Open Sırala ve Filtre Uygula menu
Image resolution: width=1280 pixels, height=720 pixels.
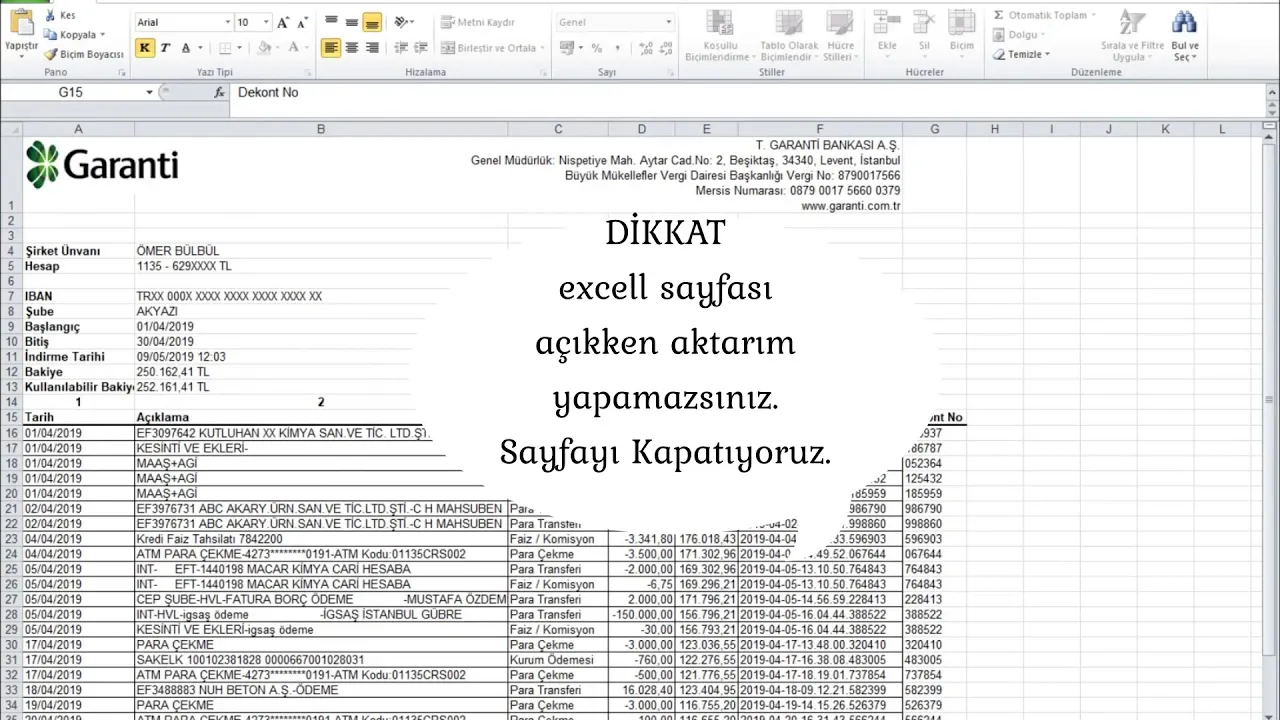pyautogui.click(x=1132, y=36)
